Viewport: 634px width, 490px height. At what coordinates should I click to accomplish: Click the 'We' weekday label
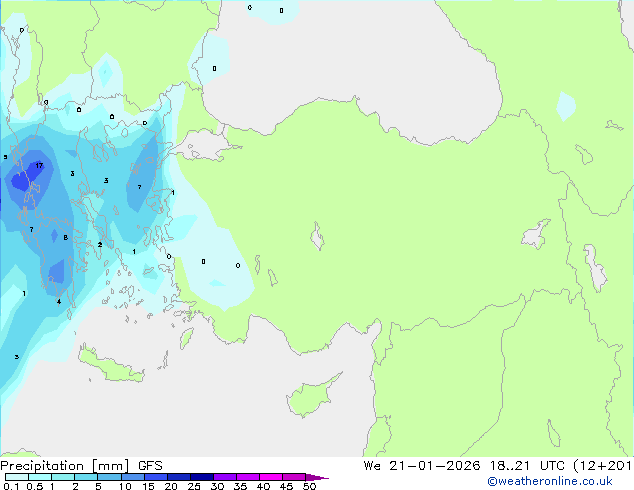[372, 466]
